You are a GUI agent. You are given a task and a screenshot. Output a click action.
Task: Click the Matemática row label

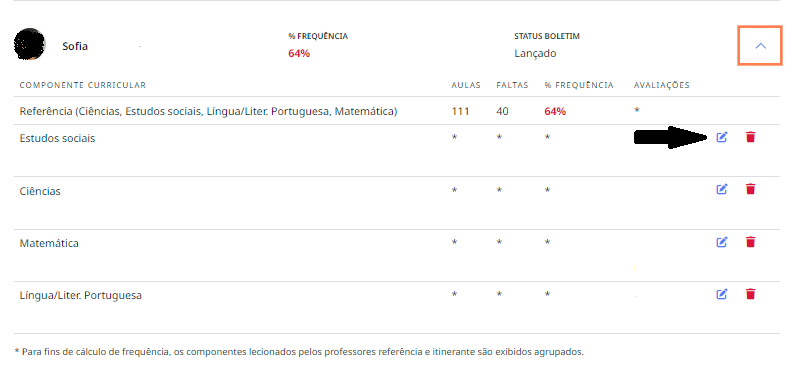click(49, 243)
